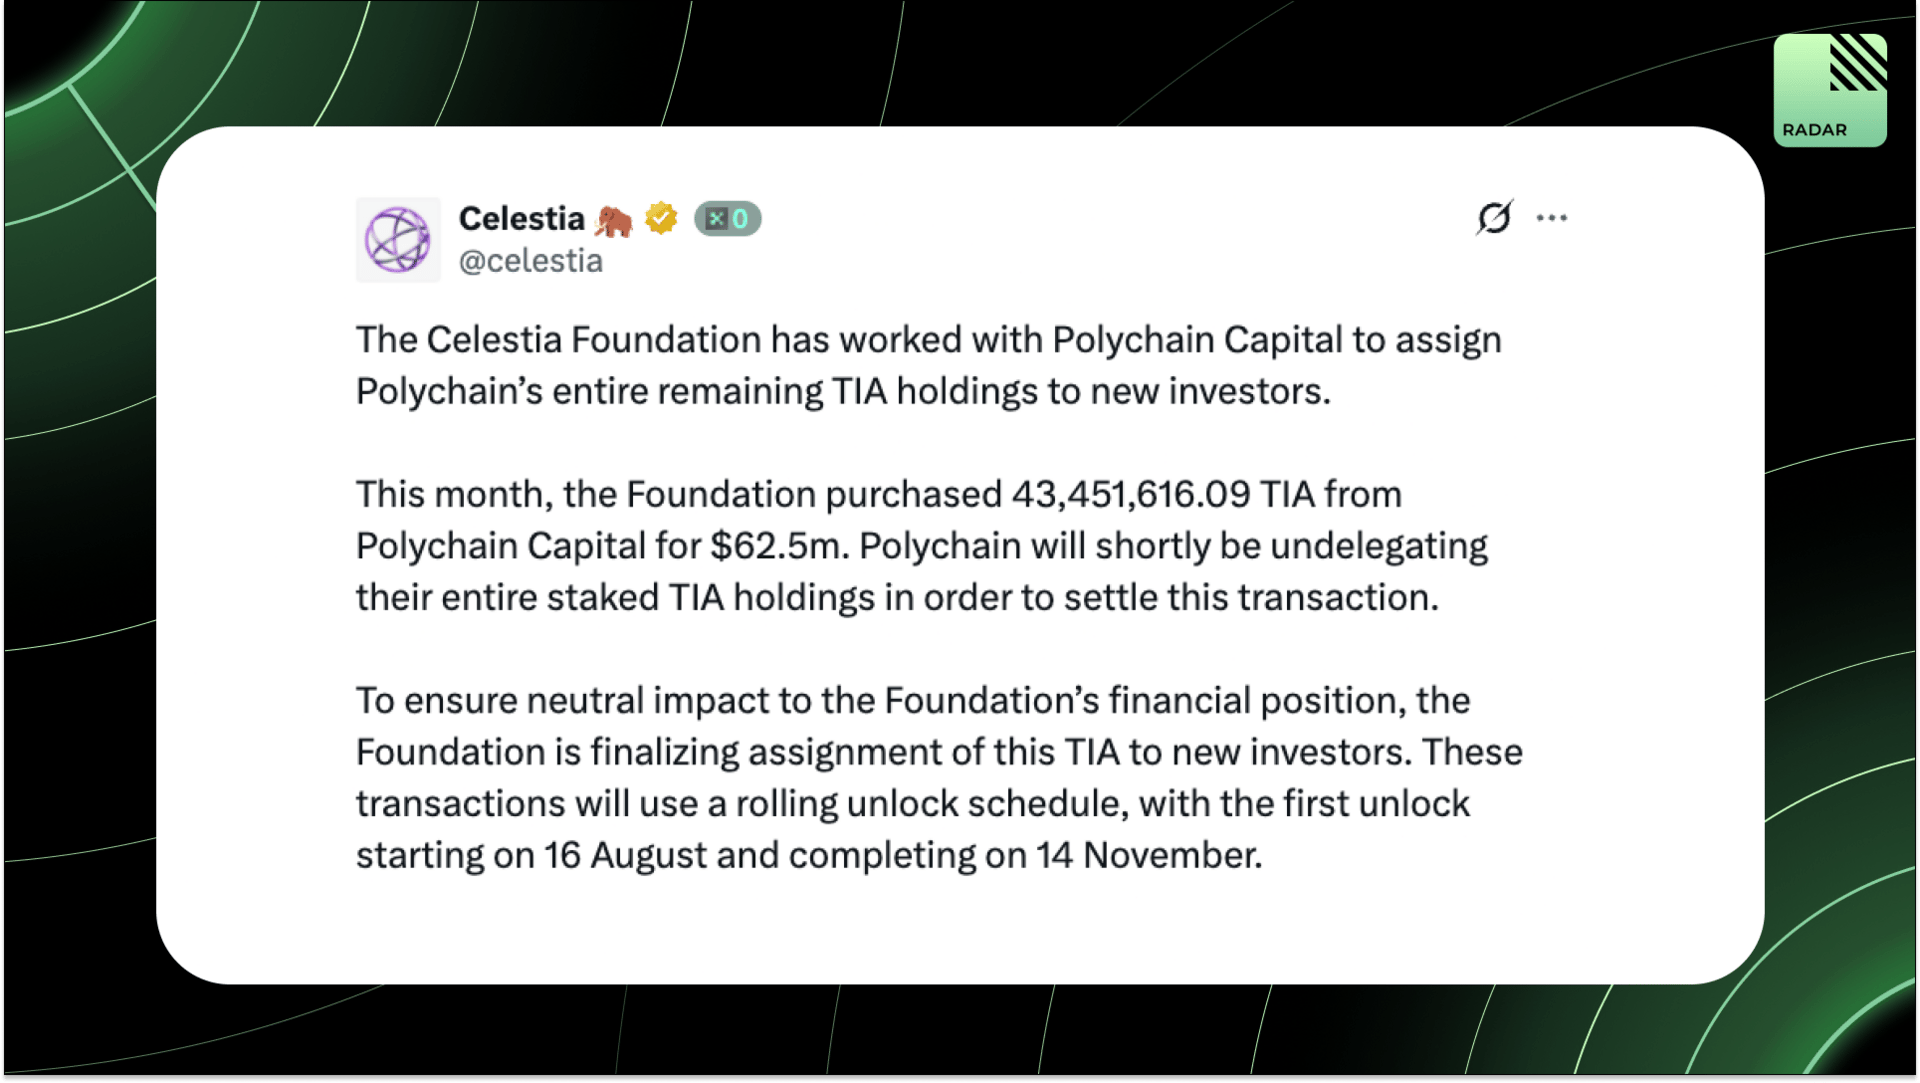Screen dimensions: 1920x1083
Task: Click the diagonal stripes on the RADAR logo
Action: click(x=1857, y=63)
